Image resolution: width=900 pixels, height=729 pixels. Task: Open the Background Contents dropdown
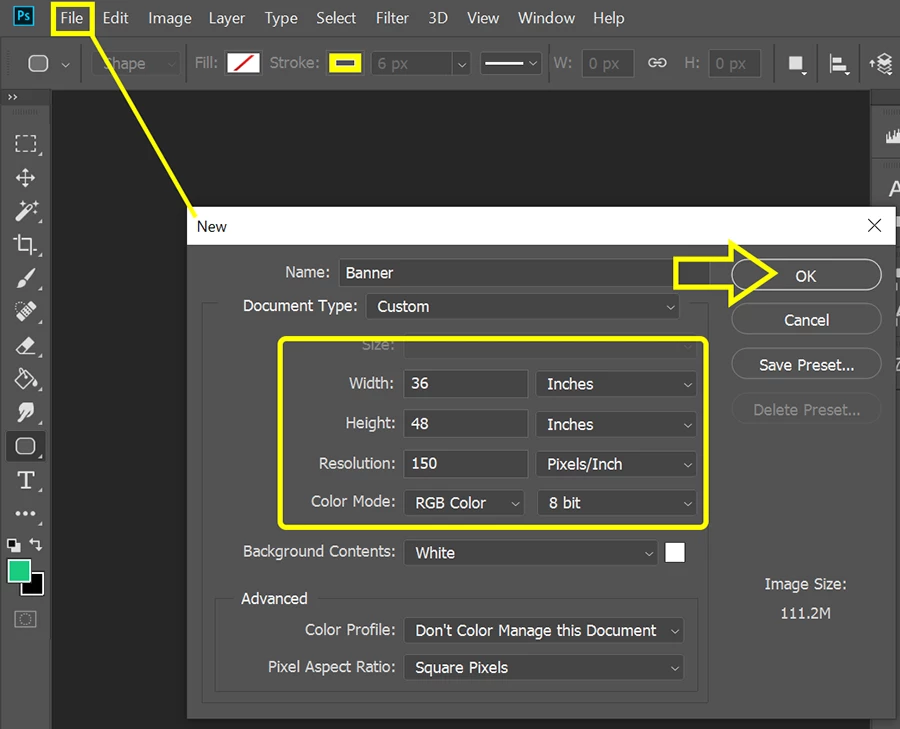(530, 553)
